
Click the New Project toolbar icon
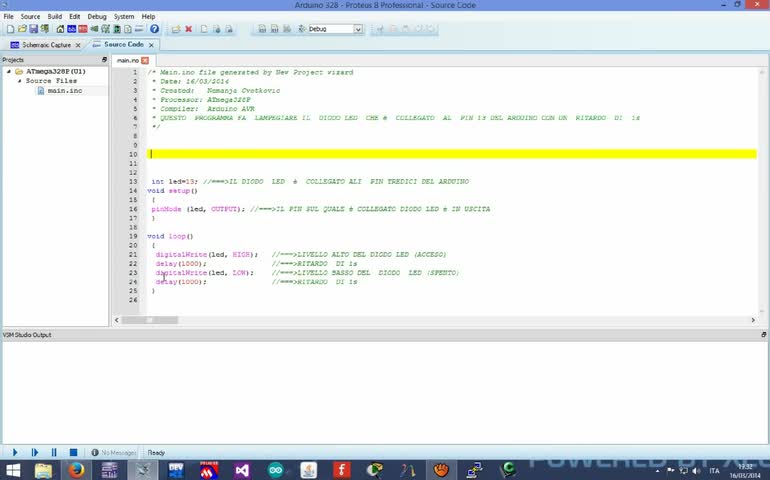[10, 29]
